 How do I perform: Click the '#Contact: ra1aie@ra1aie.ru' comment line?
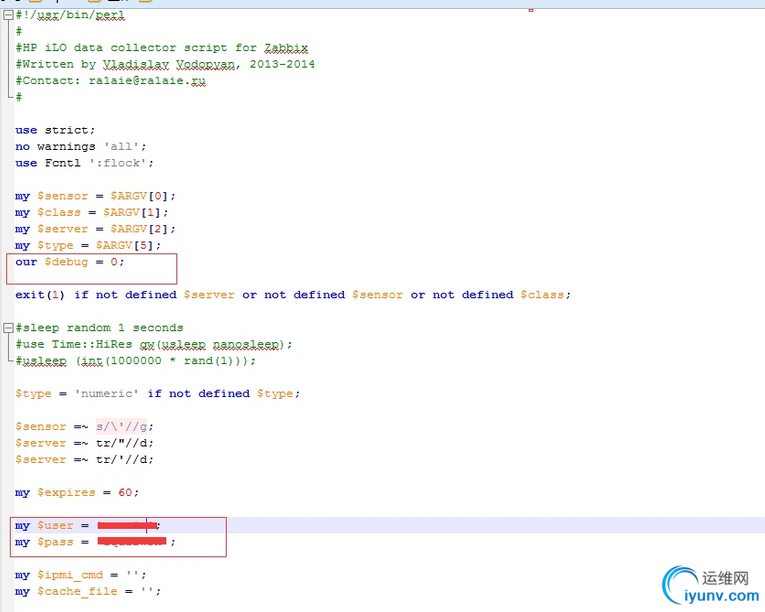110,81
